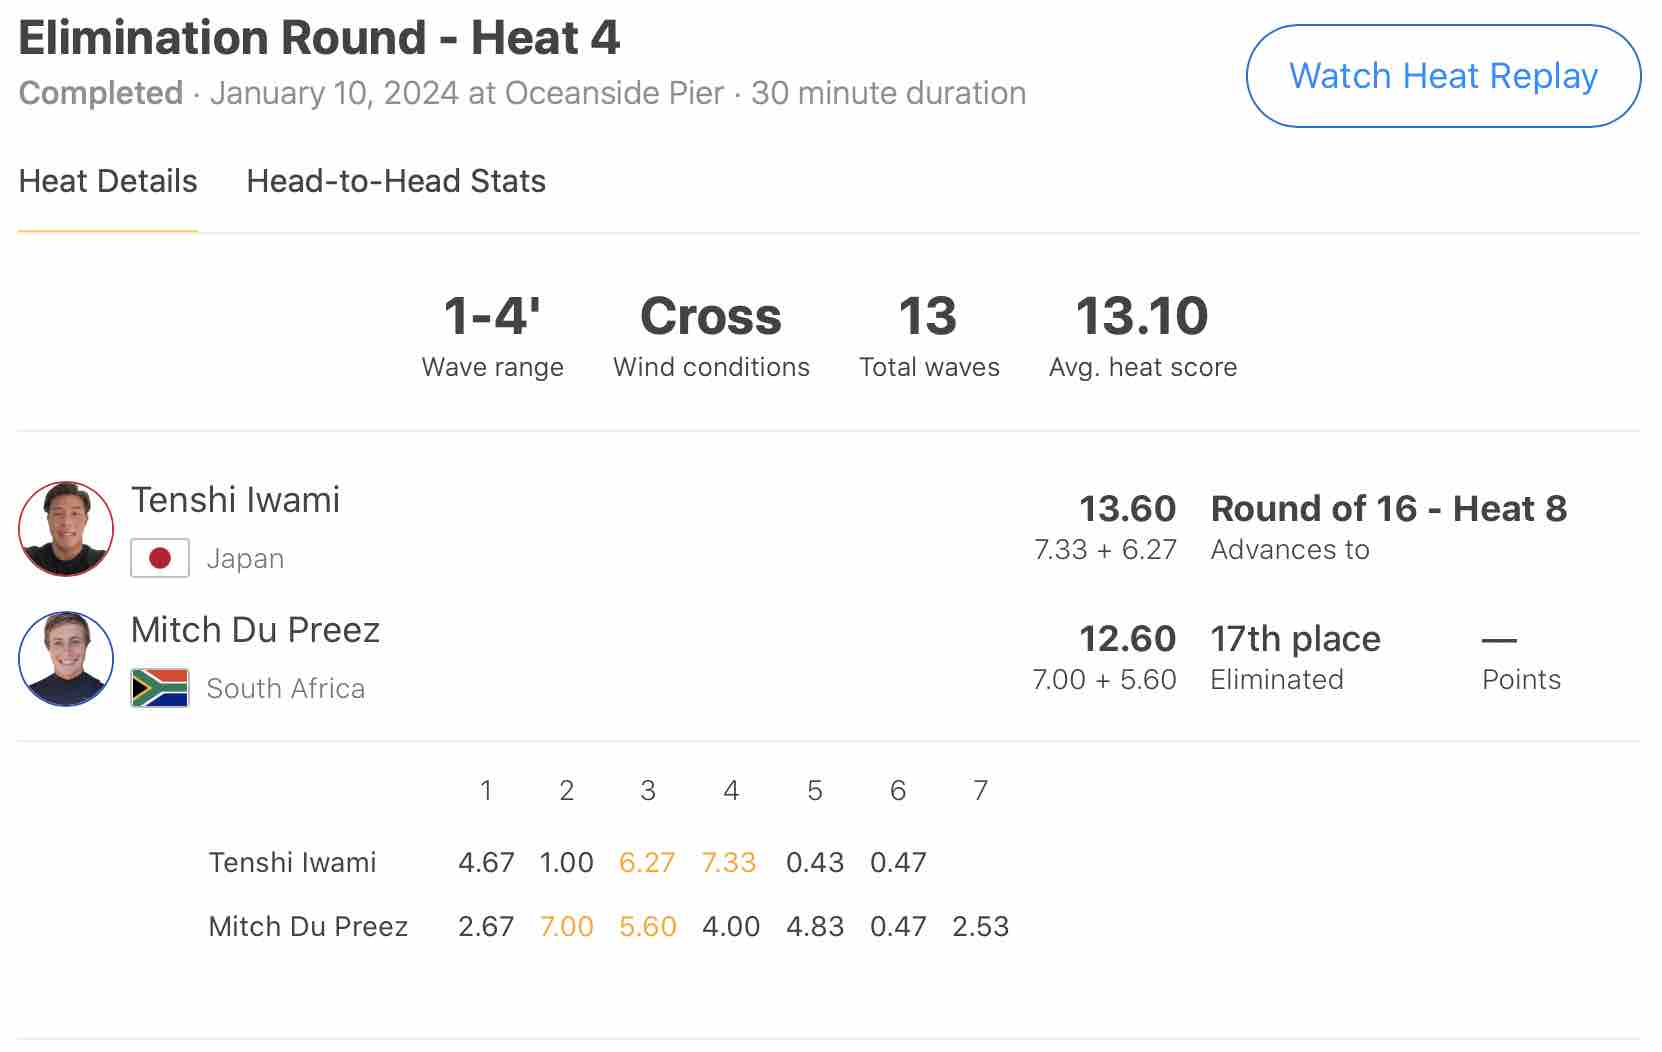Open Mitch Du Preez's athlete name link
The image size is (1662, 1052).
[x=255, y=630]
